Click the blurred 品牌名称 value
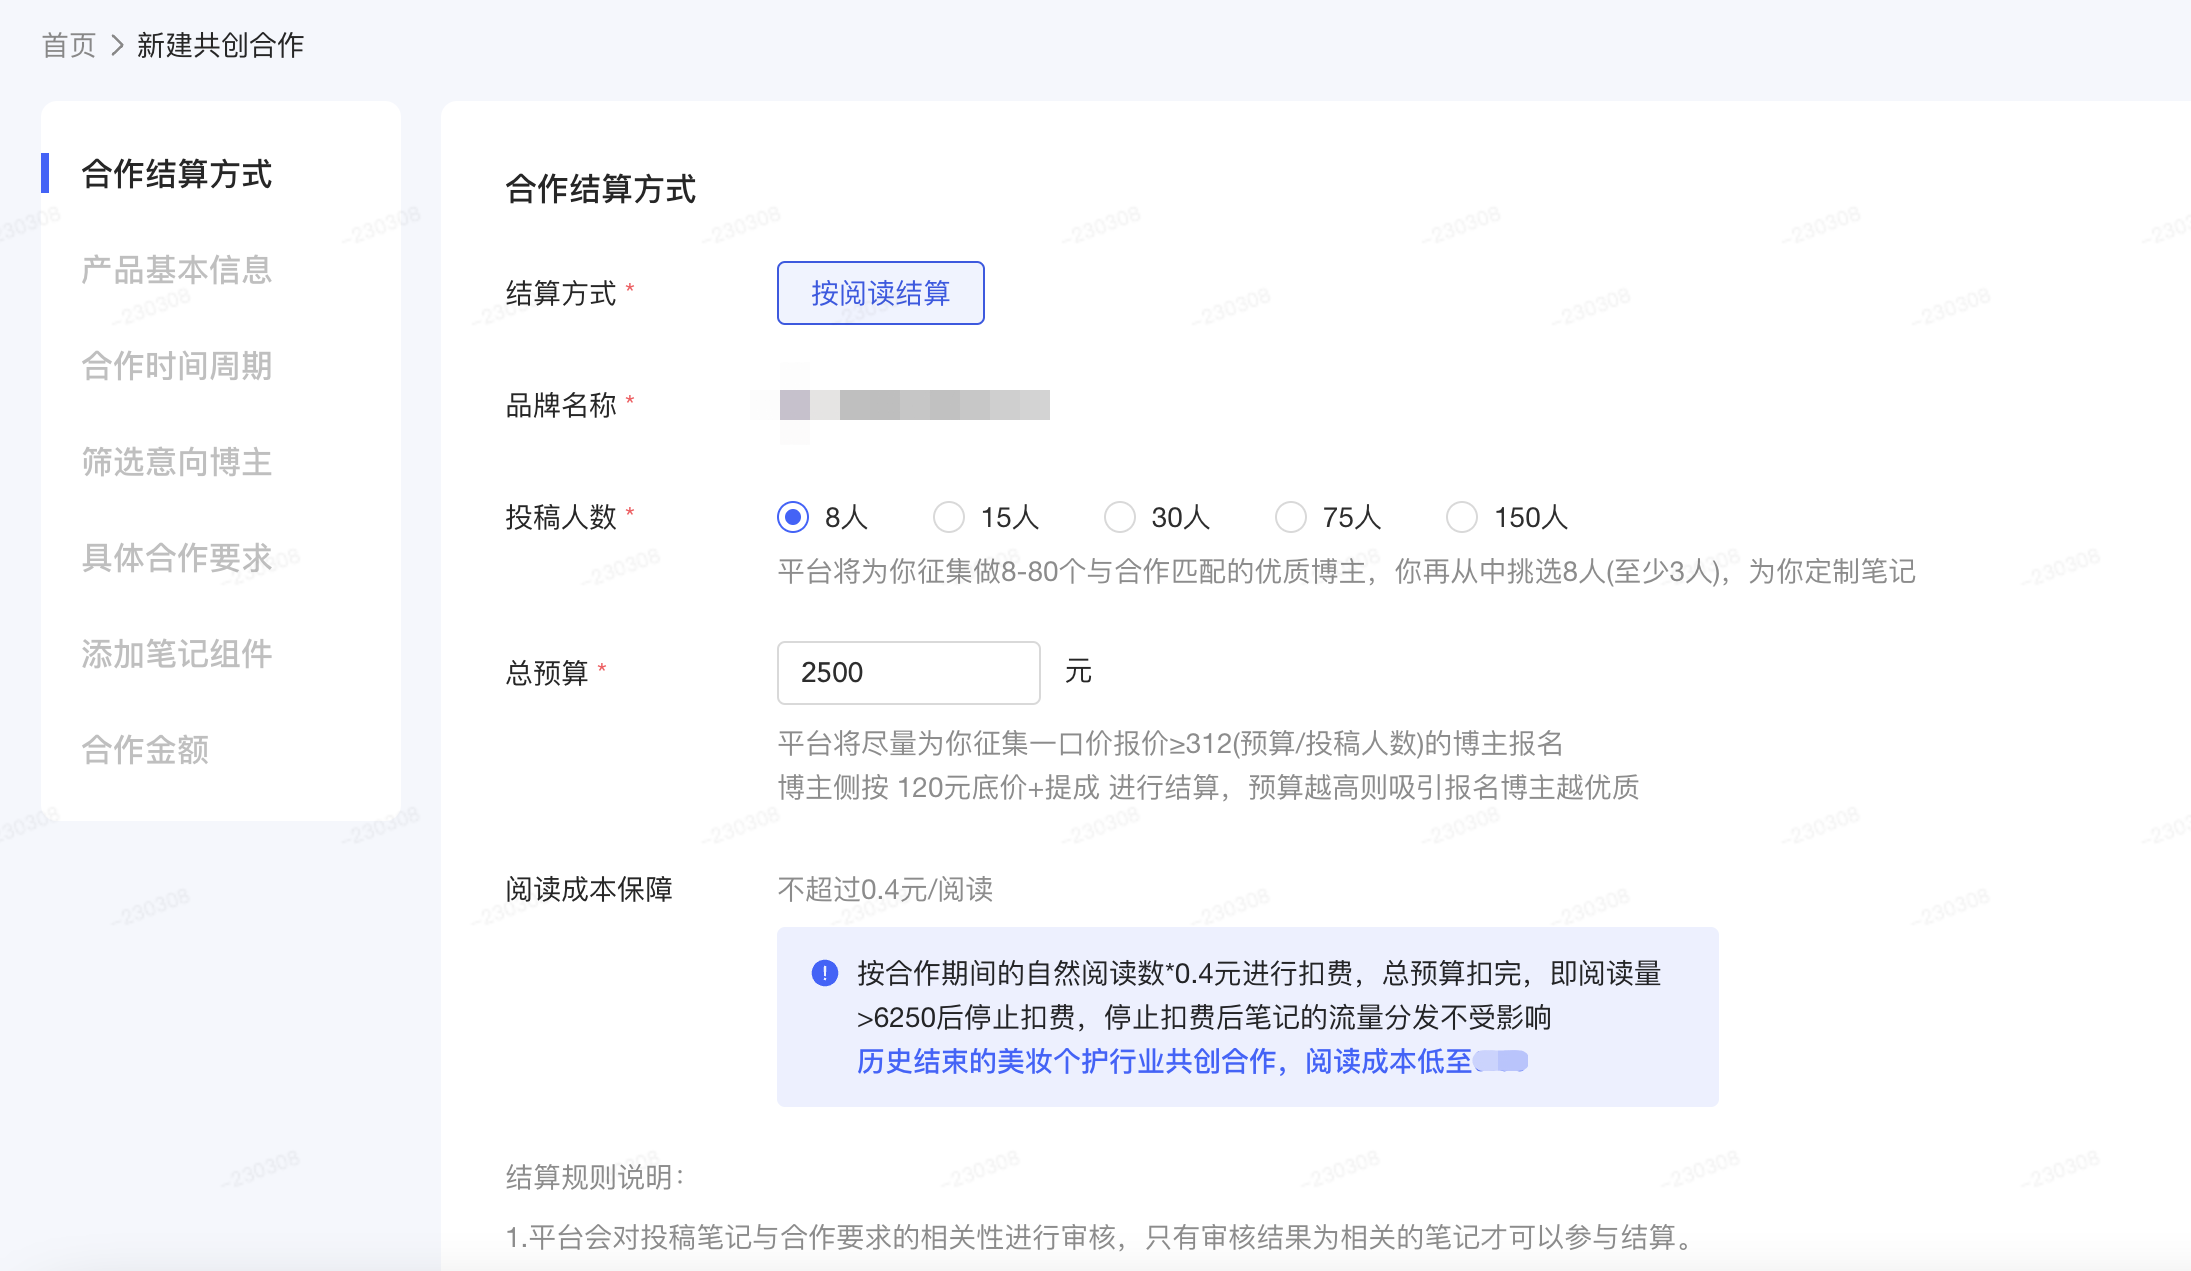Viewport: 2191px width, 1271px height. pyautogui.click(x=914, y=405)
